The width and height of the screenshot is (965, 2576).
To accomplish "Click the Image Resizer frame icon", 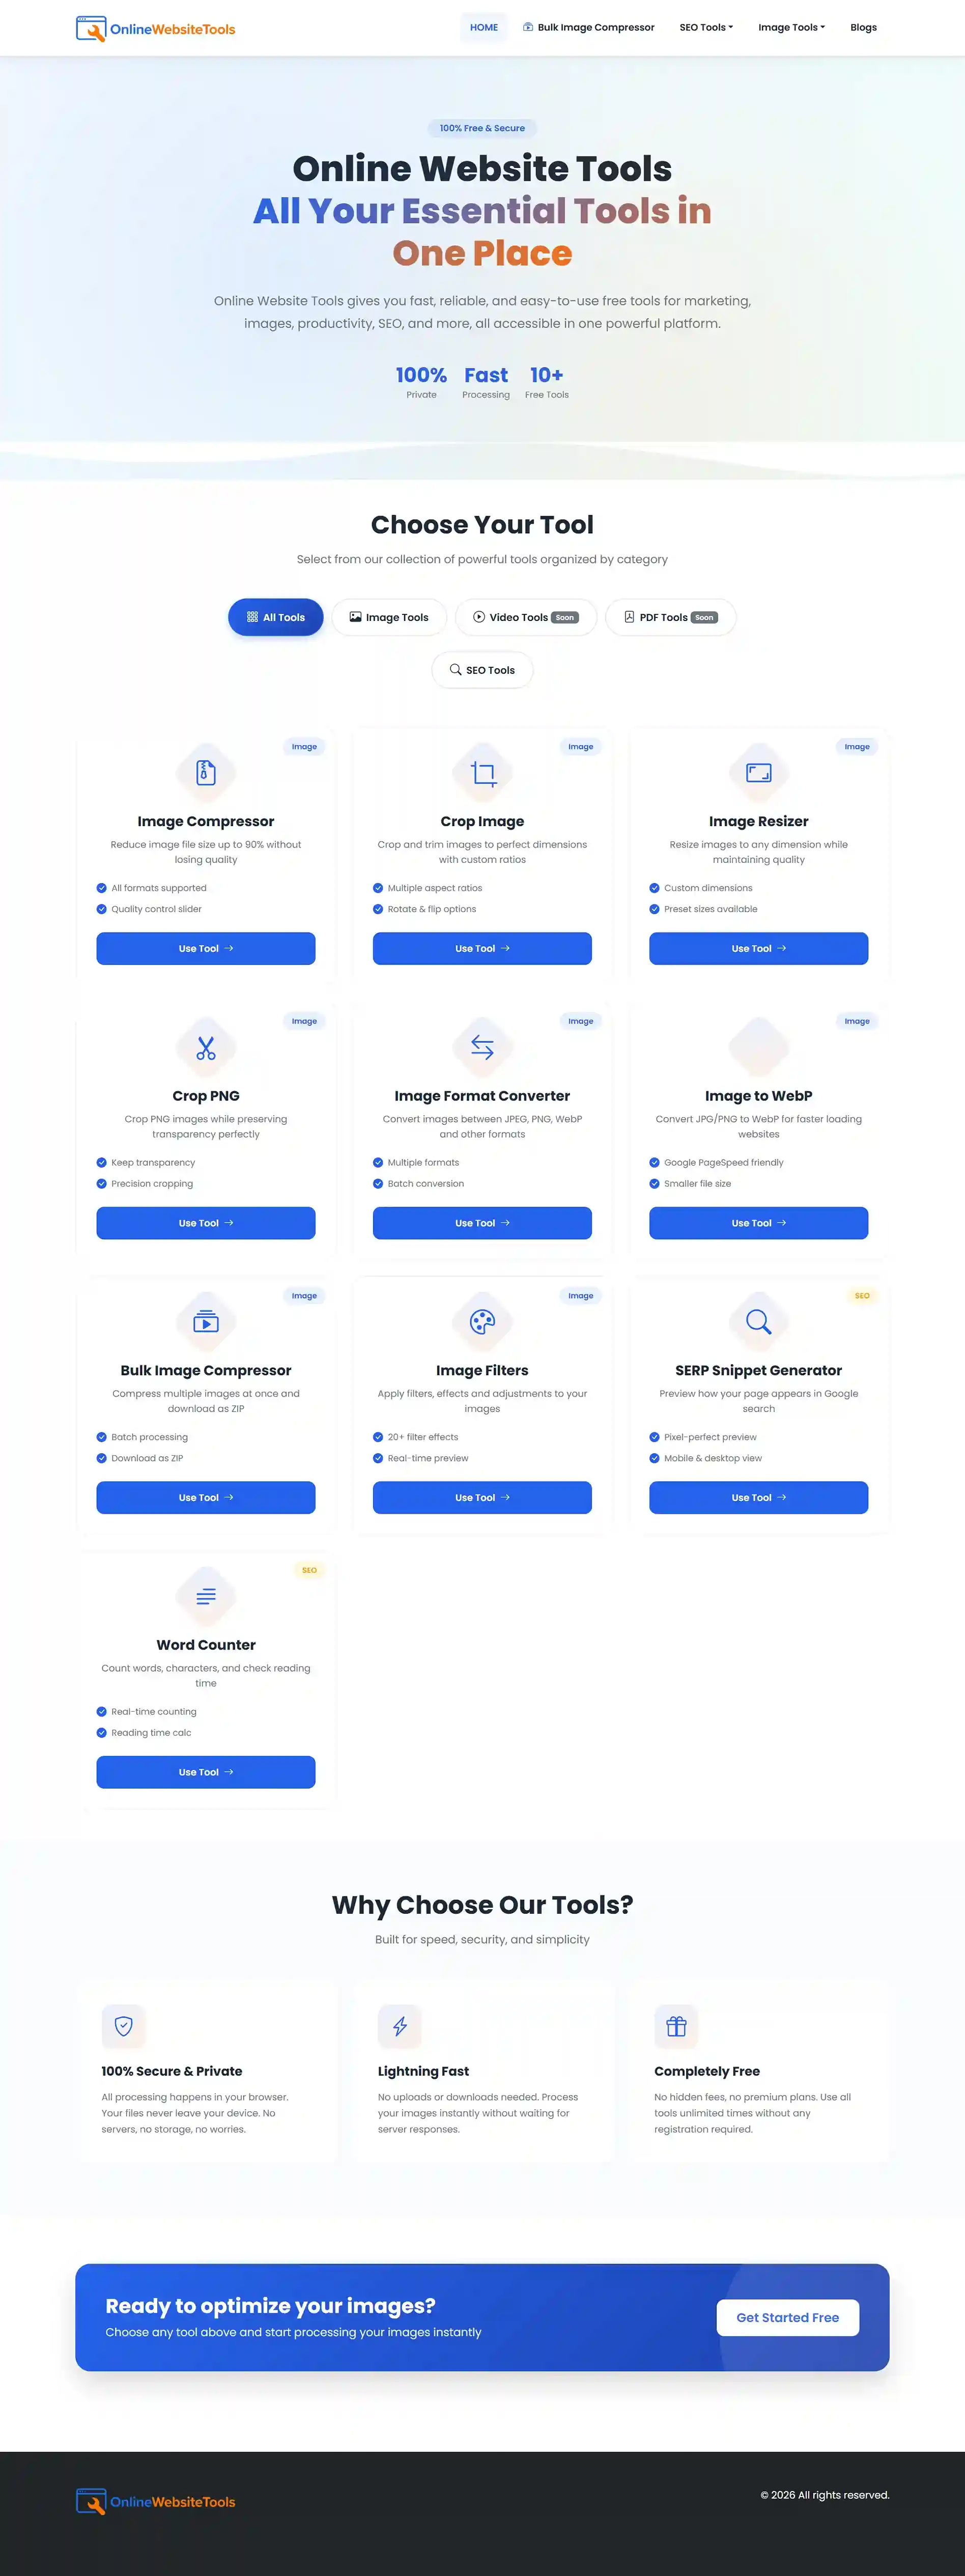I will [759, 772].
